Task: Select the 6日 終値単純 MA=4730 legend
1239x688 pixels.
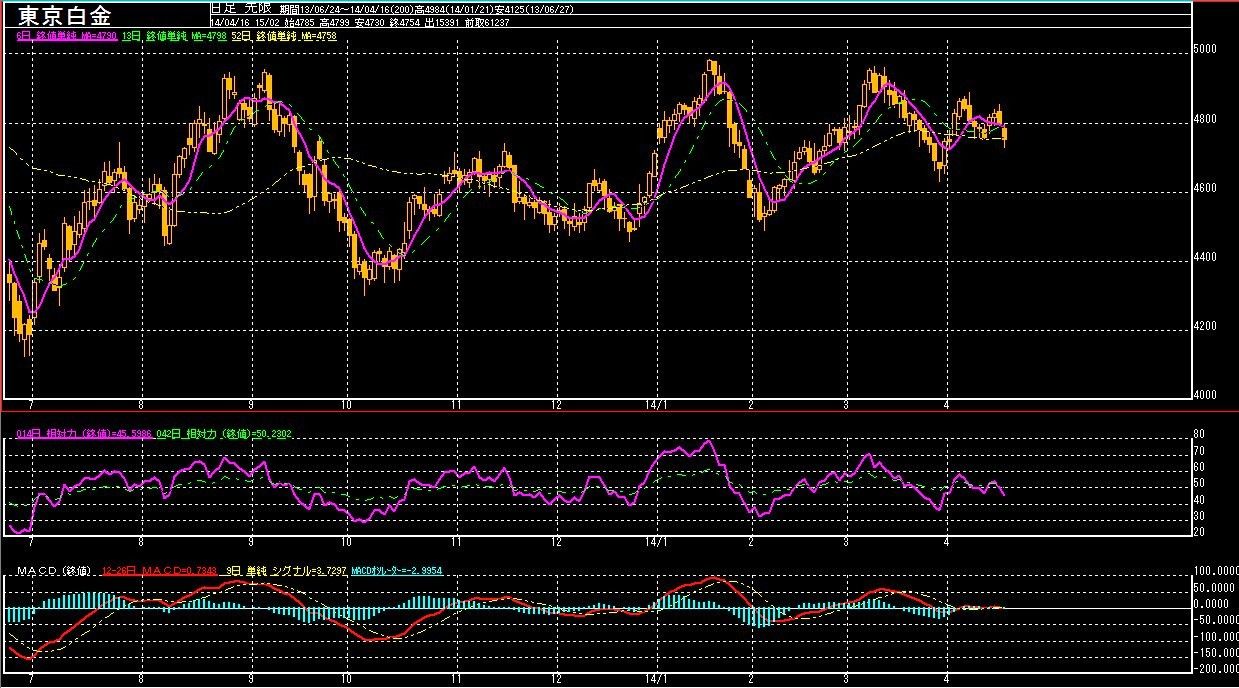Action: [67, 35]
